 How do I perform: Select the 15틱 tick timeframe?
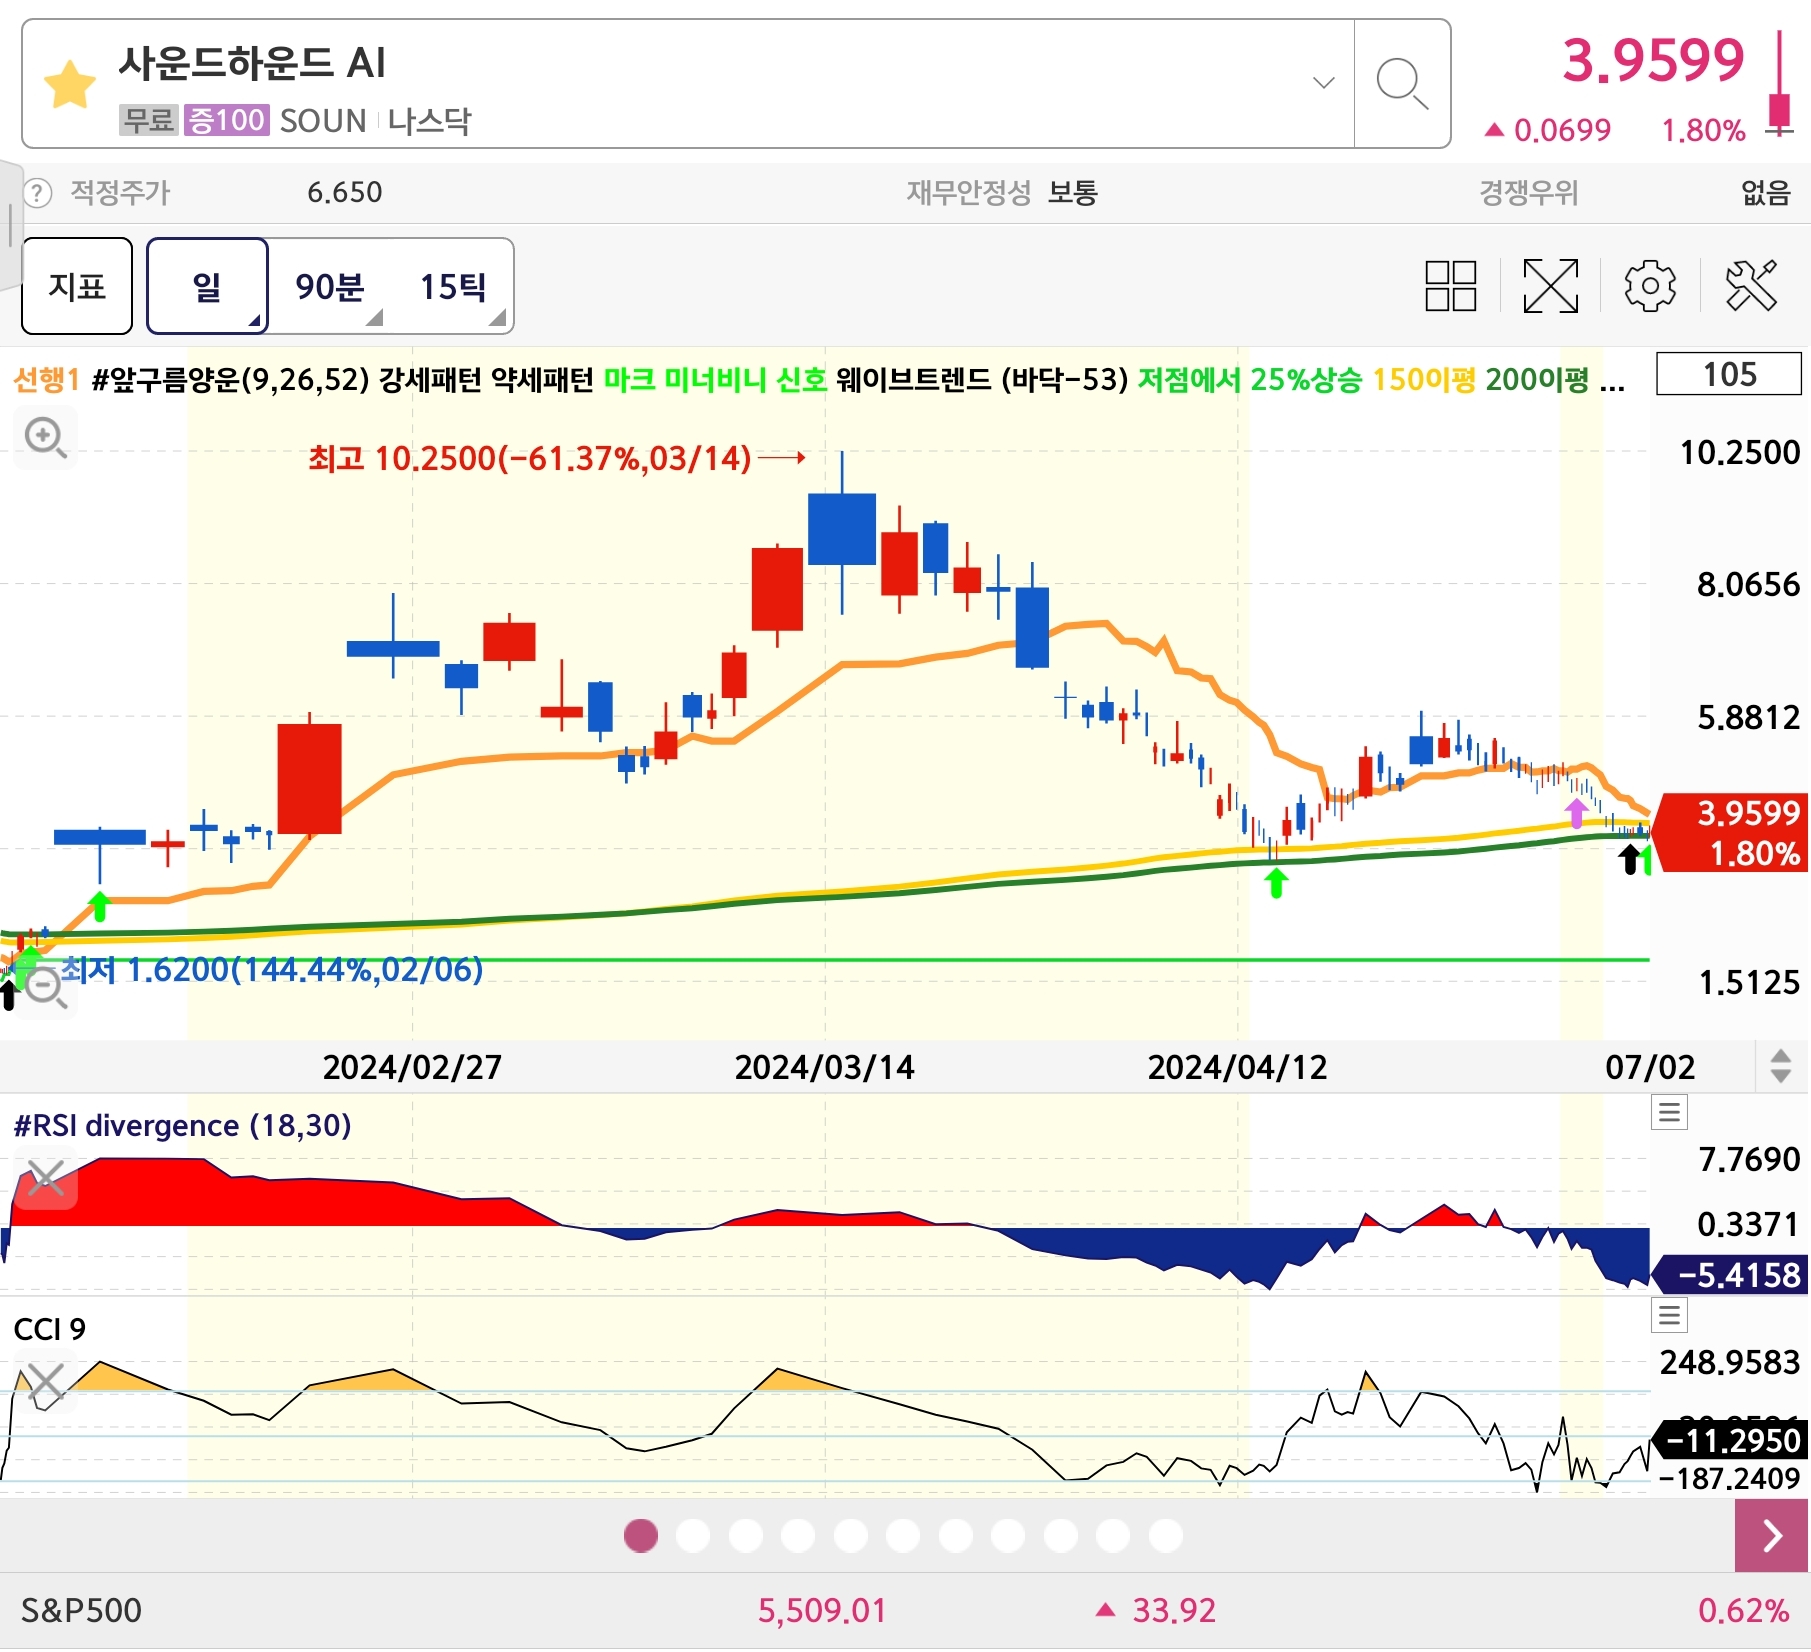tap(453, 286)
